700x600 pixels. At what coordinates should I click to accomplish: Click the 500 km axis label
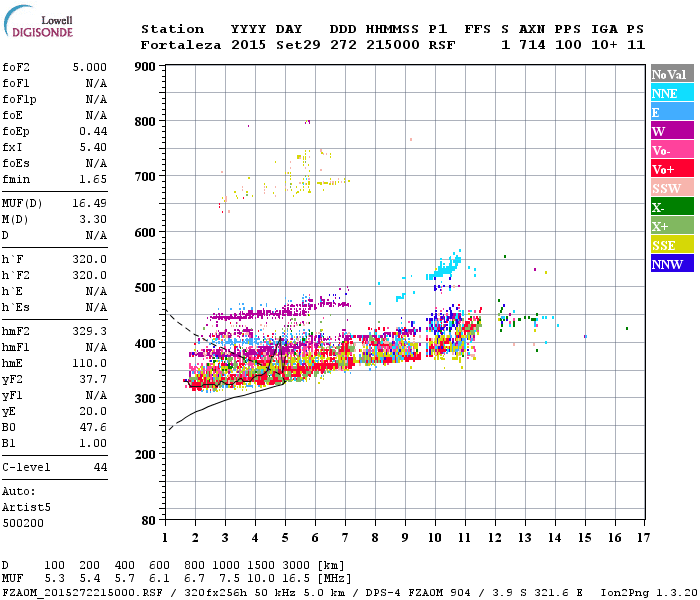tap(145, 288)
